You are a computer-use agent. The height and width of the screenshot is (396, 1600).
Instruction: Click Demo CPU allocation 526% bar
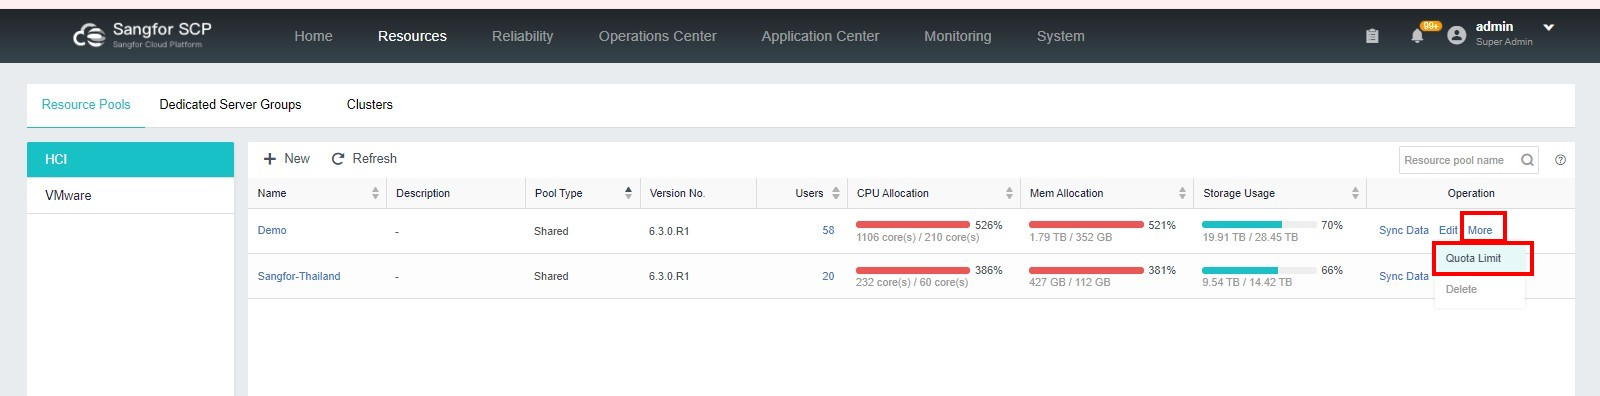[913, 224]
